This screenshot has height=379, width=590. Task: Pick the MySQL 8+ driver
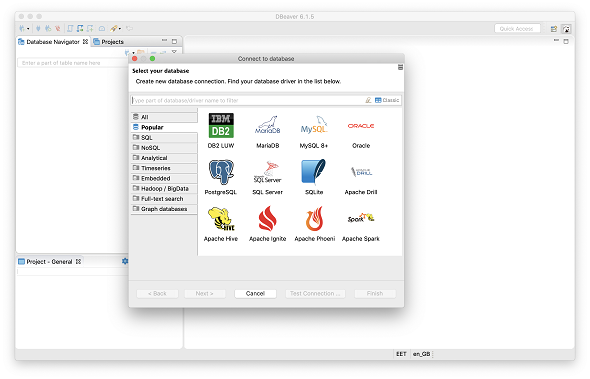coord(314,131)
